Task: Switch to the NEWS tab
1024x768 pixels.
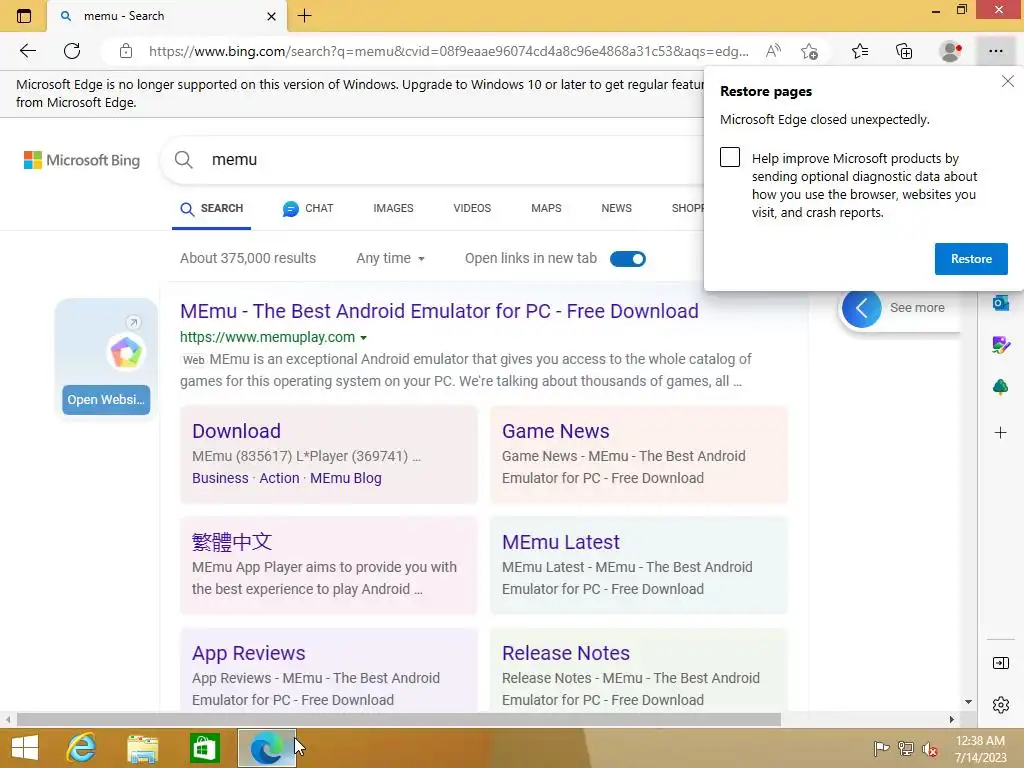Action: click(x=616, y=208)
